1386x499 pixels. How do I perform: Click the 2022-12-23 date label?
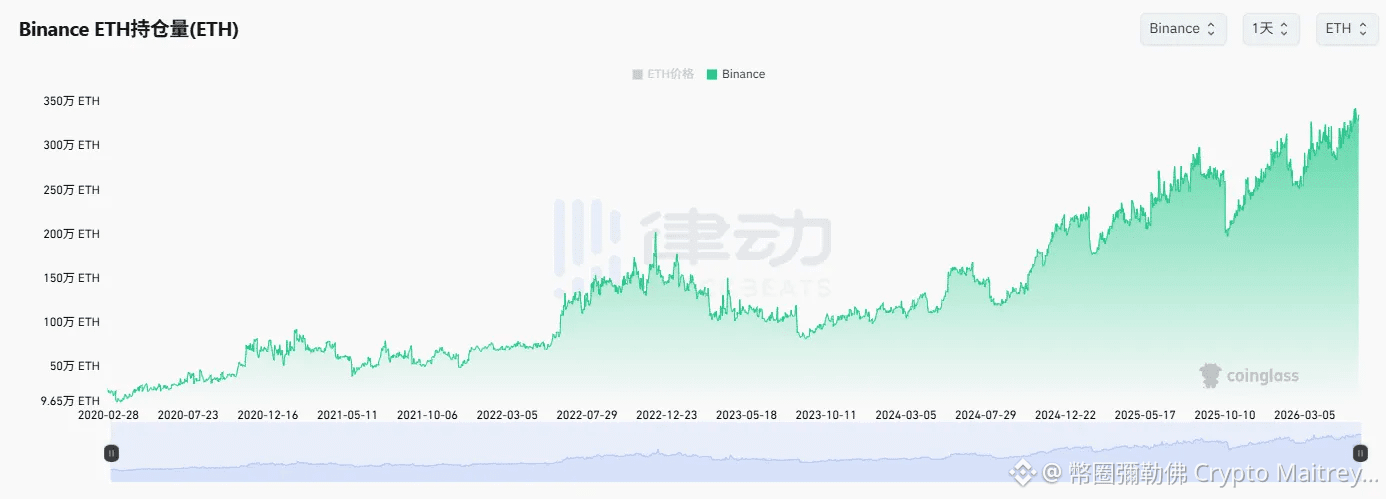(x=667, y=414)
